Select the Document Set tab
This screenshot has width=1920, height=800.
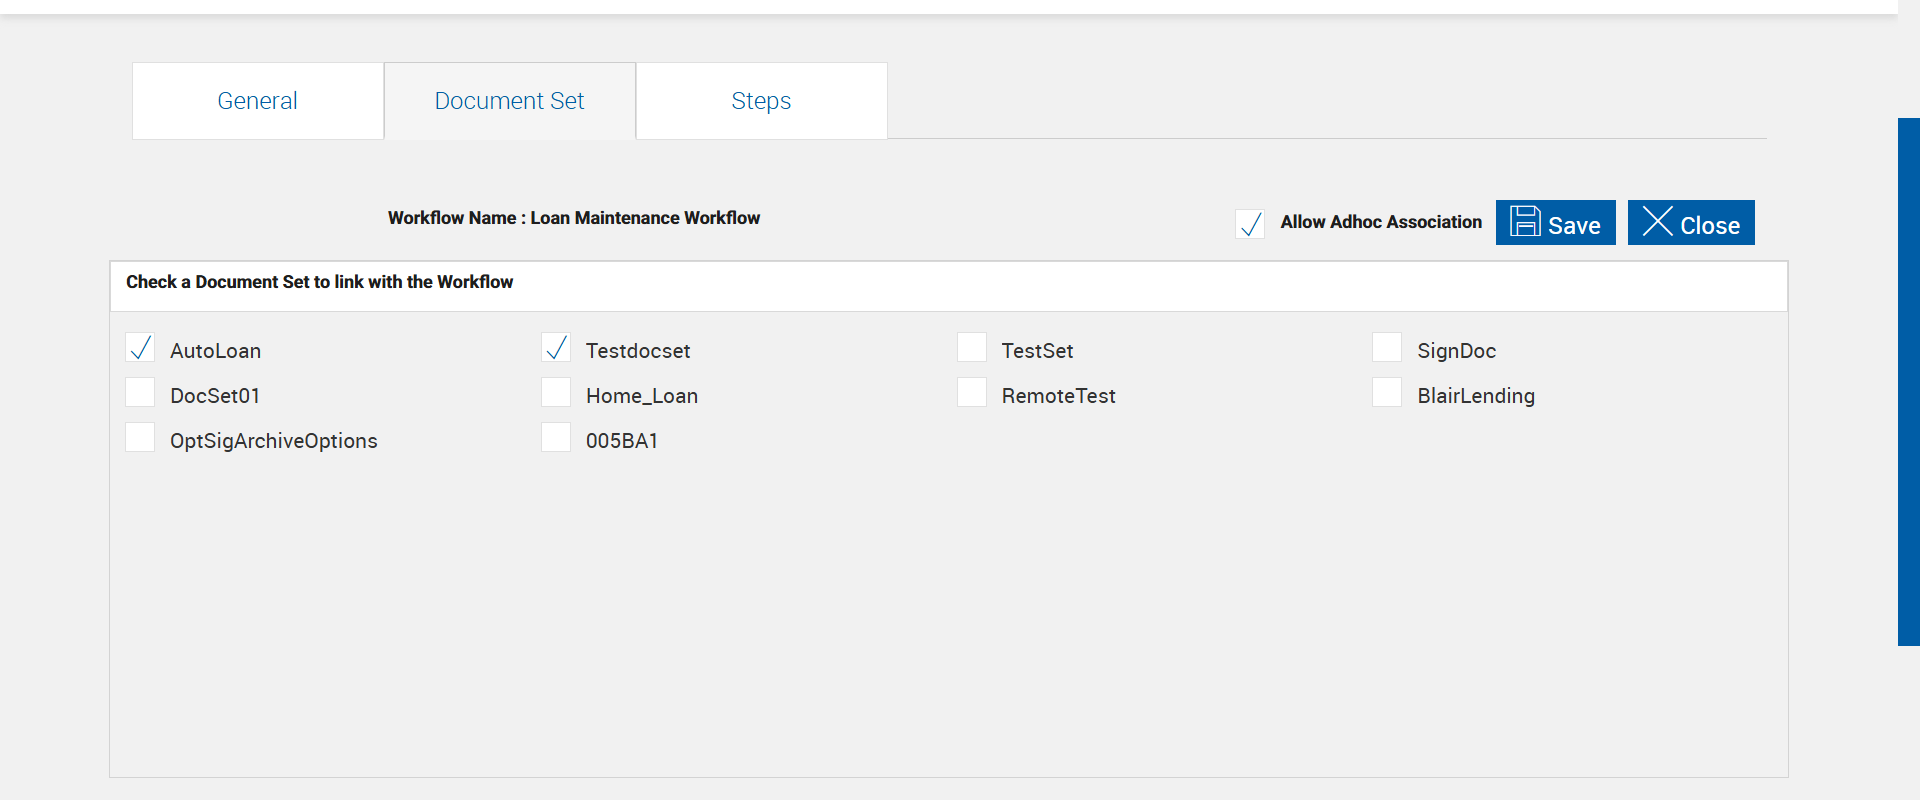(510, 101)
